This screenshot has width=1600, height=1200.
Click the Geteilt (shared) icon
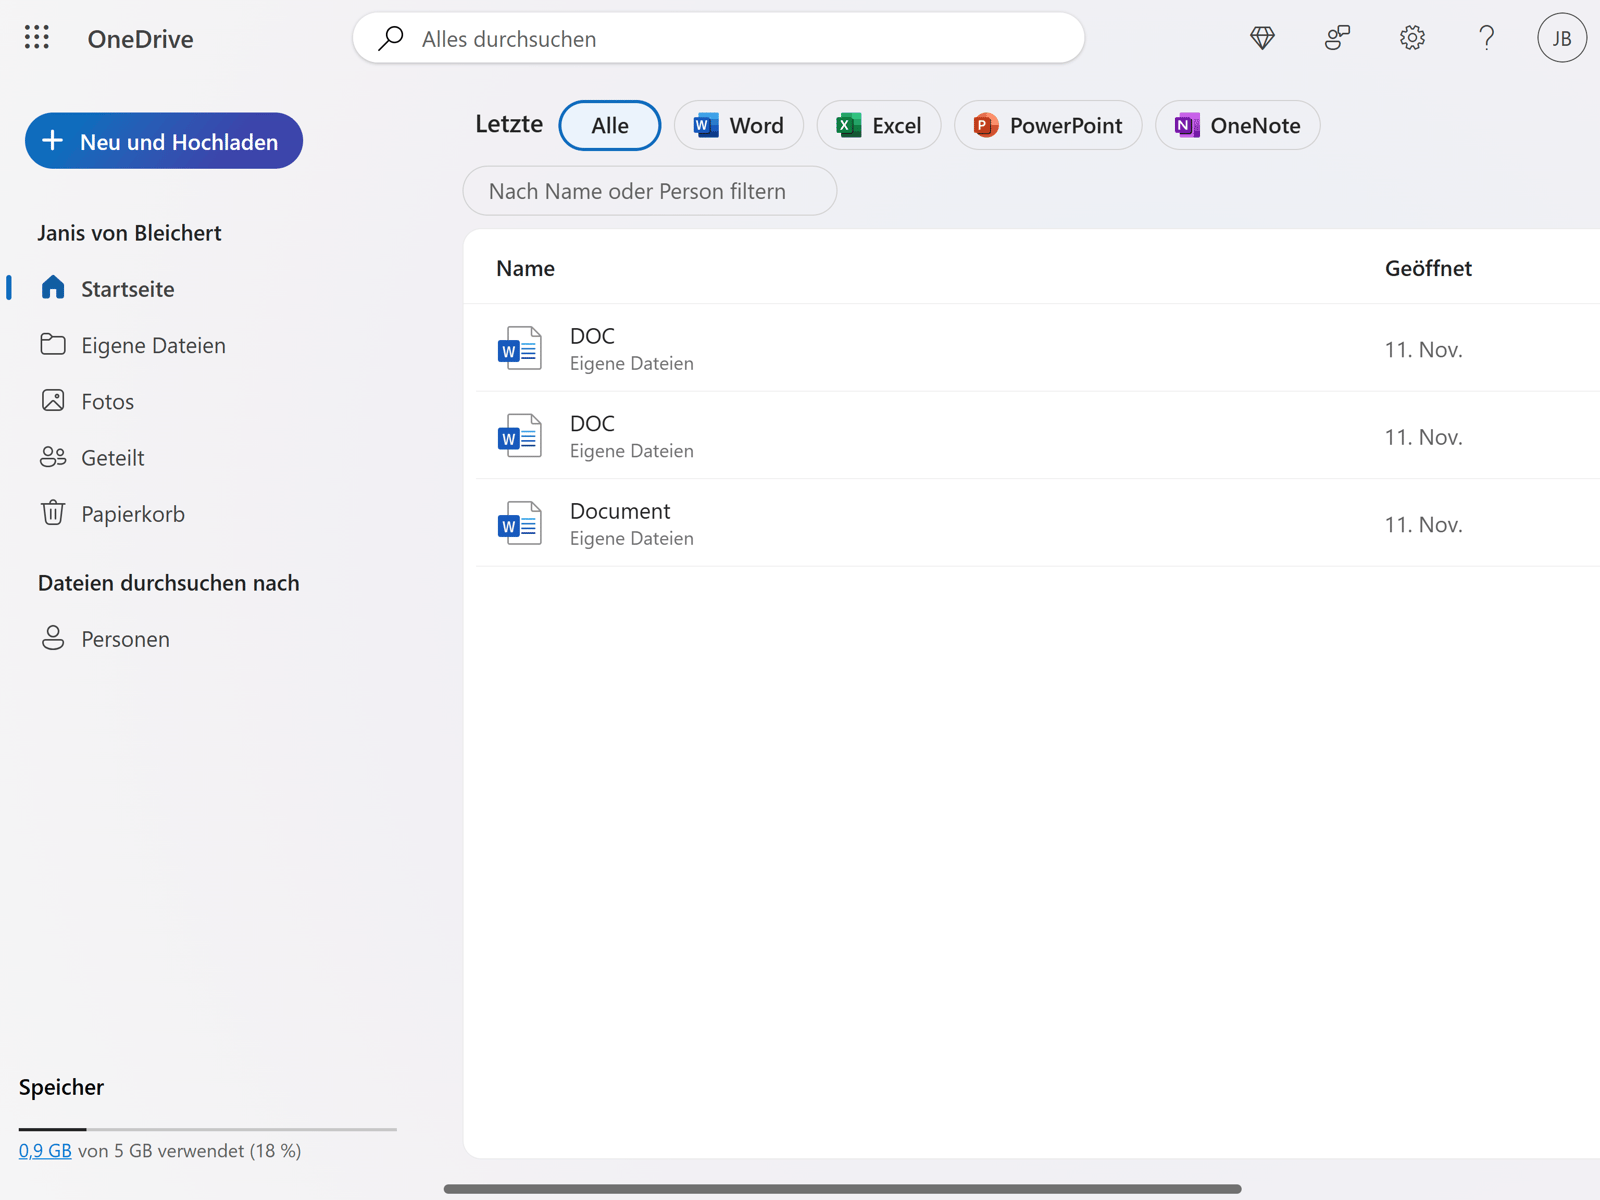[53, 457]
